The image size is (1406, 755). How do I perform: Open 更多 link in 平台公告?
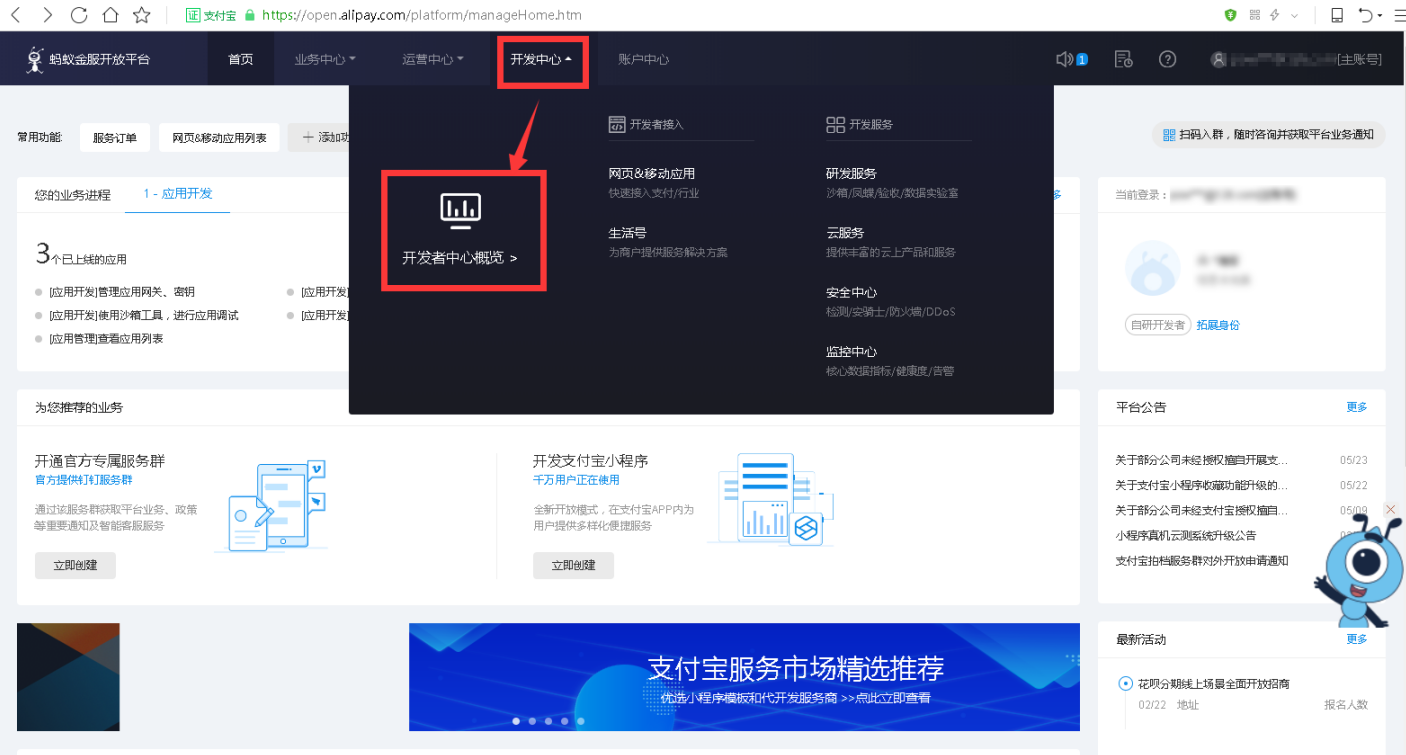[x=1356, y=407]
